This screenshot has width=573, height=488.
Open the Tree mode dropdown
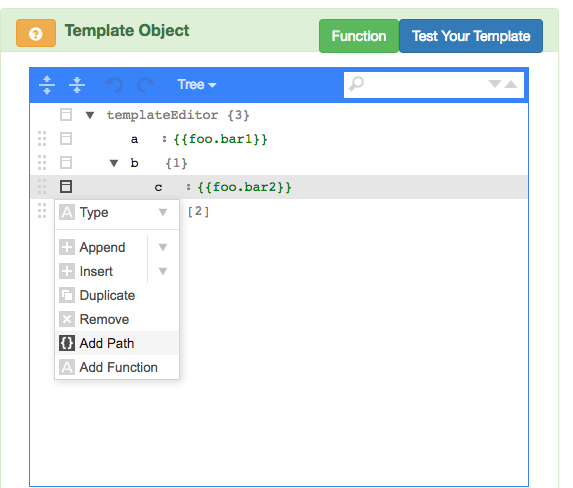coord(197,84)
